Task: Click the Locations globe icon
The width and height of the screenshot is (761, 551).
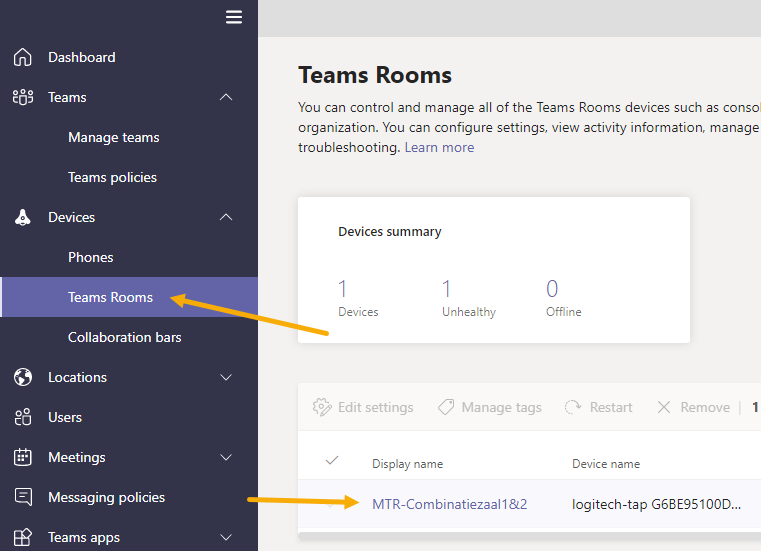Action: [x=23, y=377]
